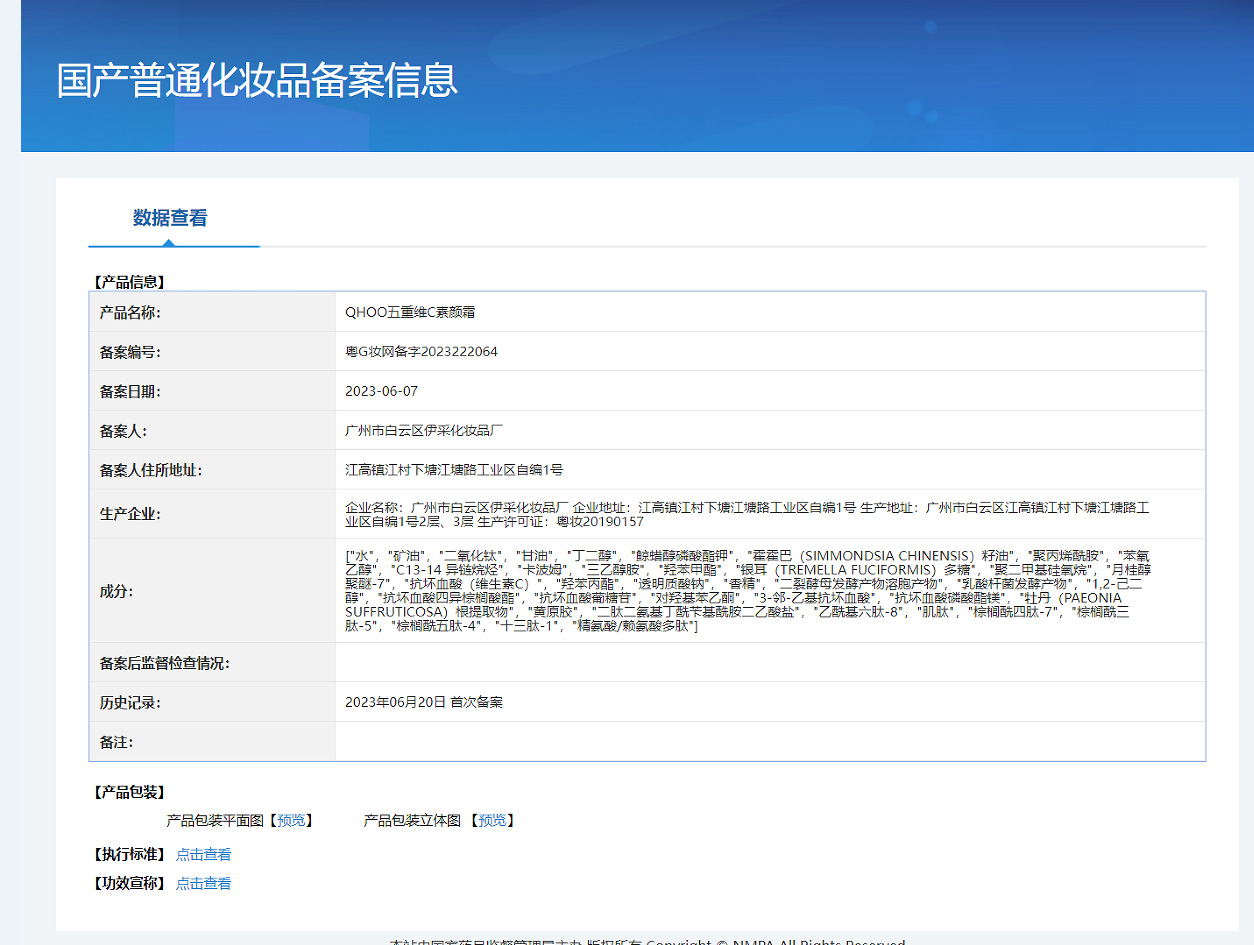Click the 成分 row label
This screenshot has height=945, width=1254.
pos(115,590)
